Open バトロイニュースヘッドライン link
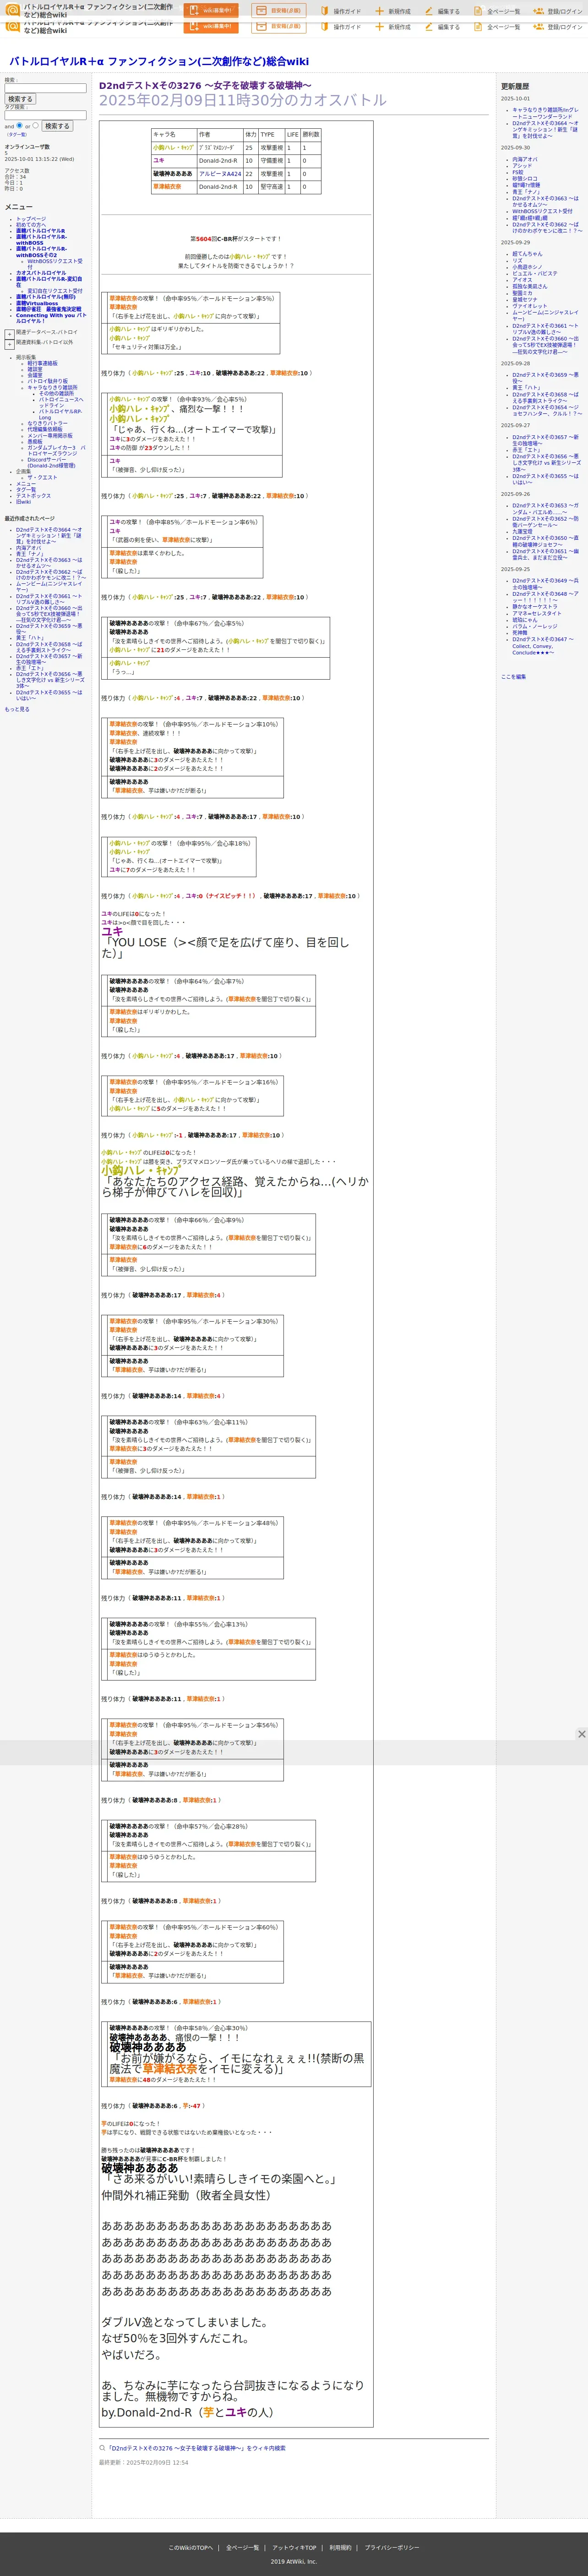Viewport: 588px width, 2576px height. tap(60, 402)
